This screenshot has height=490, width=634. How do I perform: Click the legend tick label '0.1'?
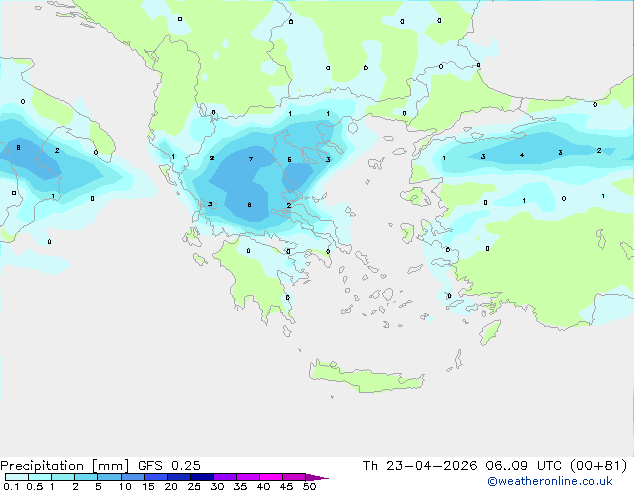point(11,486)
